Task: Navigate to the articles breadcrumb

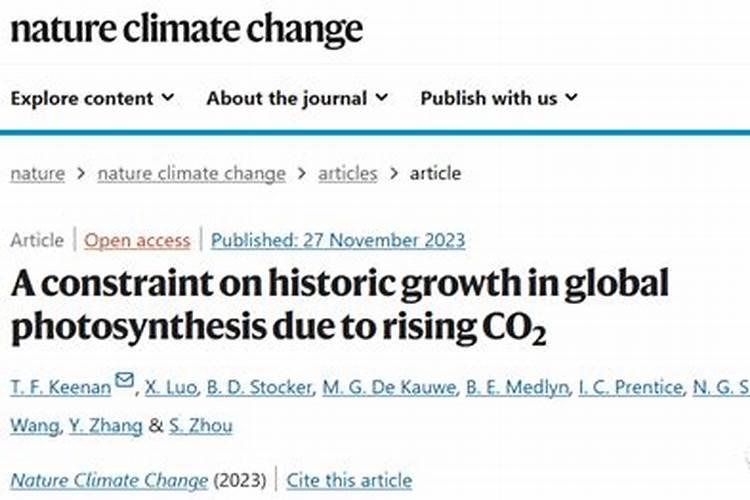Action: click(348, 173)
